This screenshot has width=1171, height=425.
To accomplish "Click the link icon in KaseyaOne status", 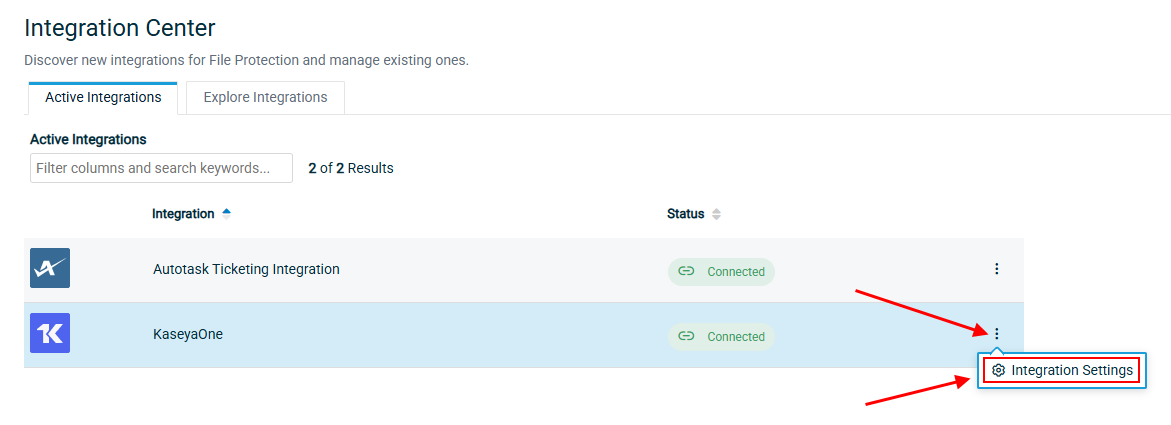I will point(686,336).
